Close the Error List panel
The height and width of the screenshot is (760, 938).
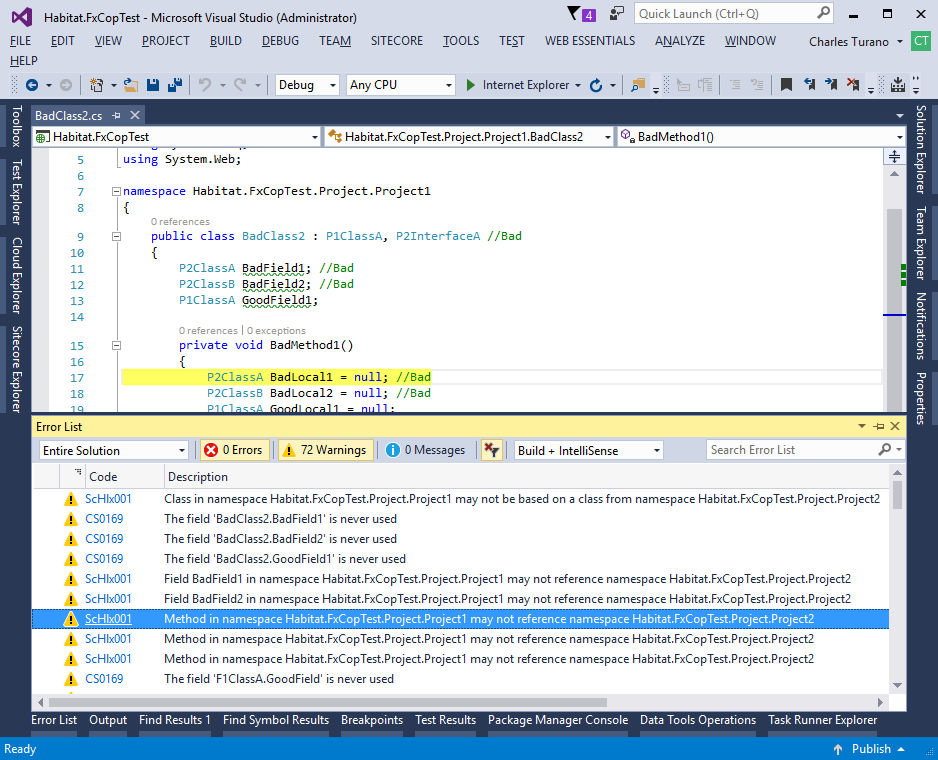coord(896,427)
